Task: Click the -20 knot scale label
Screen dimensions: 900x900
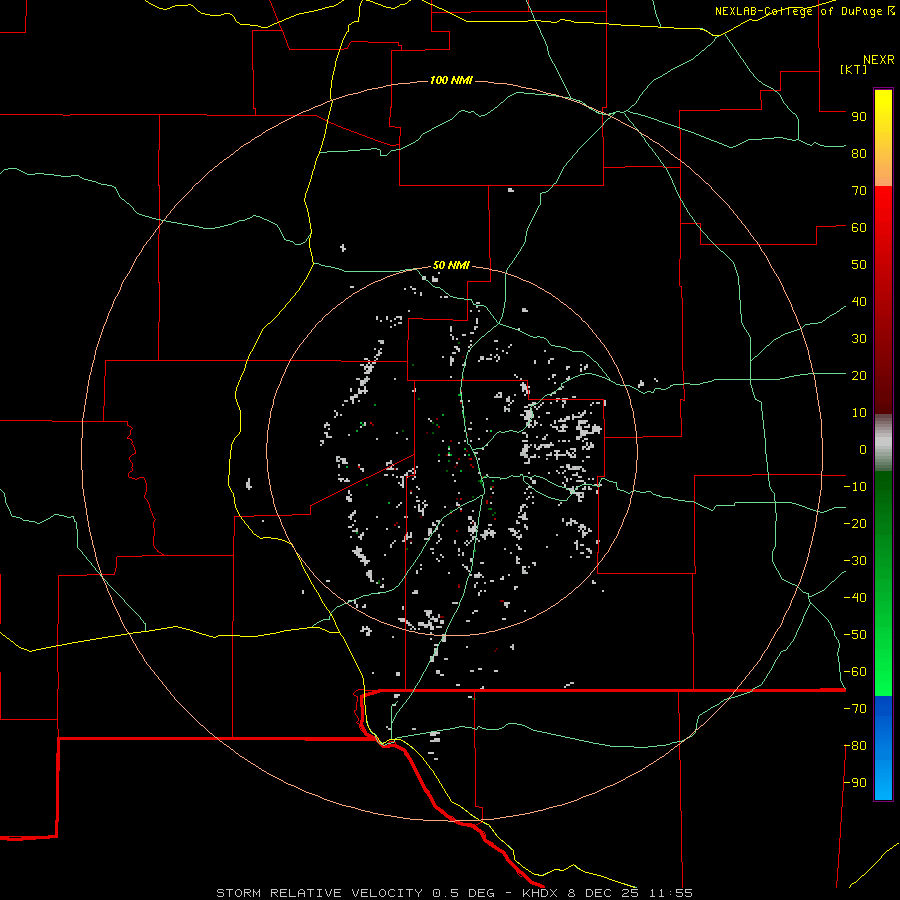Action: pos(855,523)
